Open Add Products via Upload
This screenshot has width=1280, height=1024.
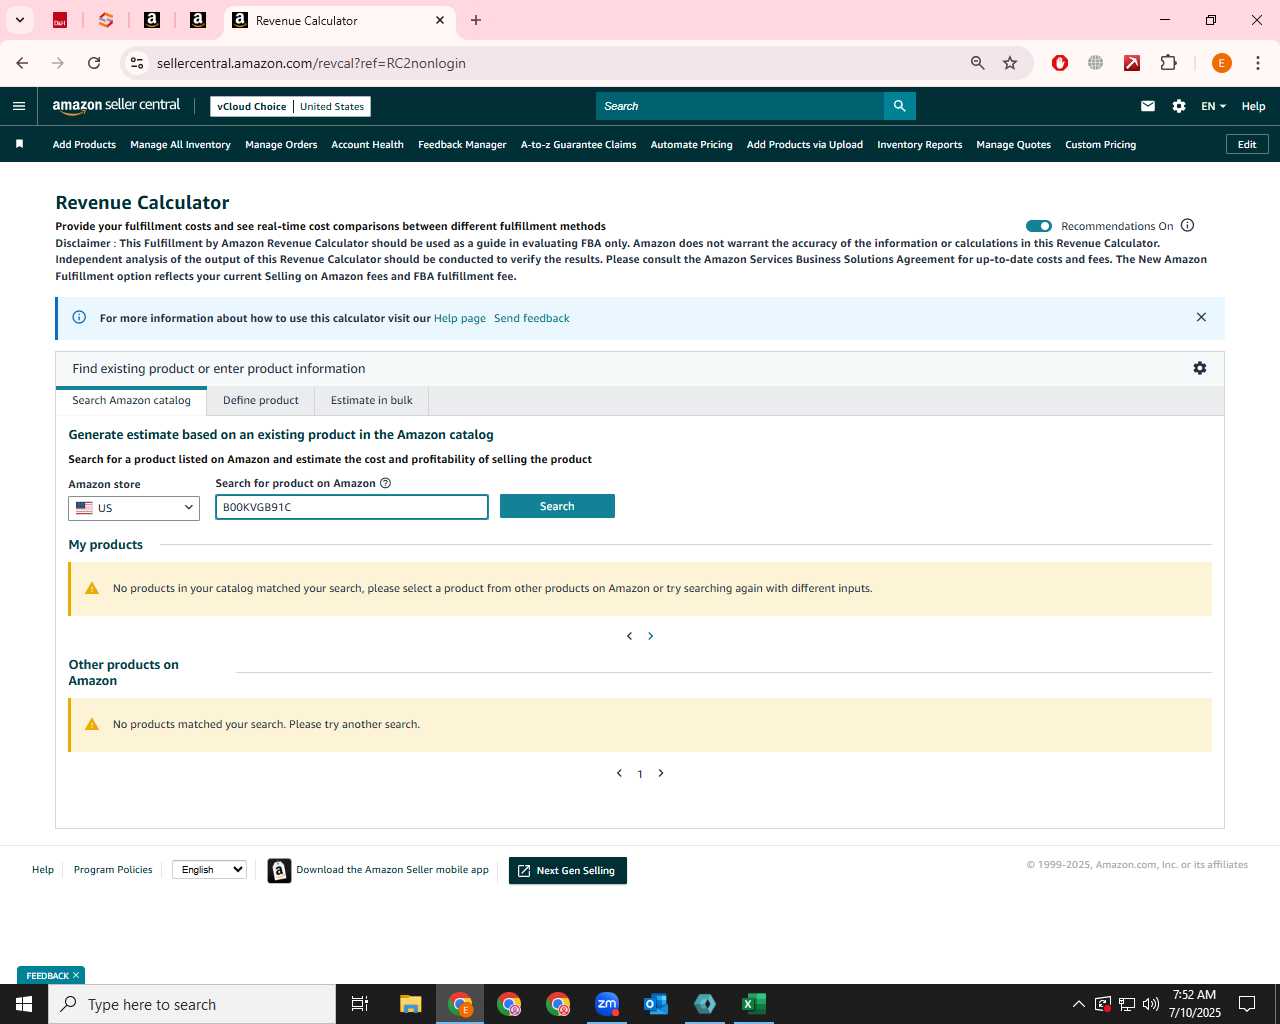(804, 144)
